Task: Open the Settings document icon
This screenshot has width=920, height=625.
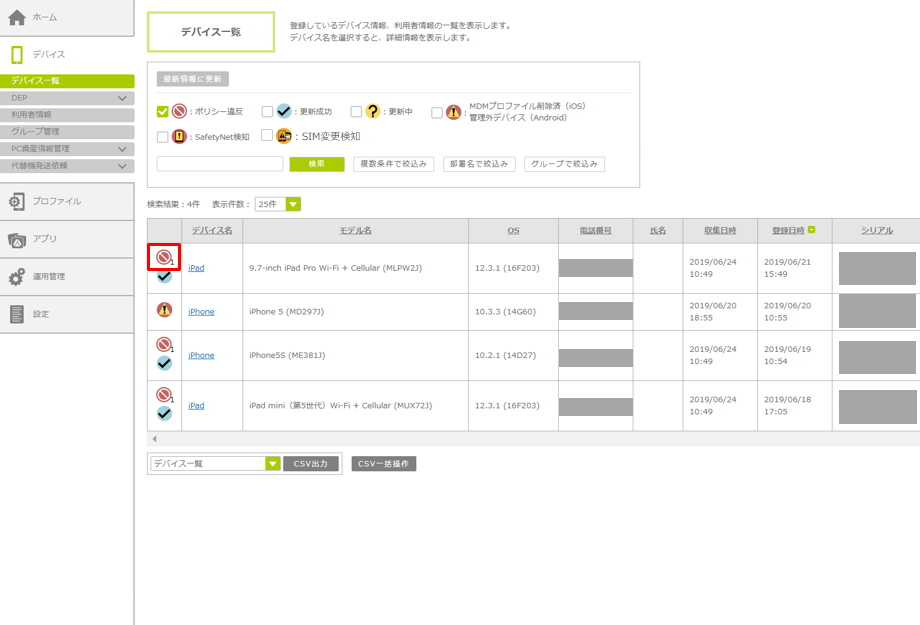Action: pyautogui.click(x=17, y=314)
